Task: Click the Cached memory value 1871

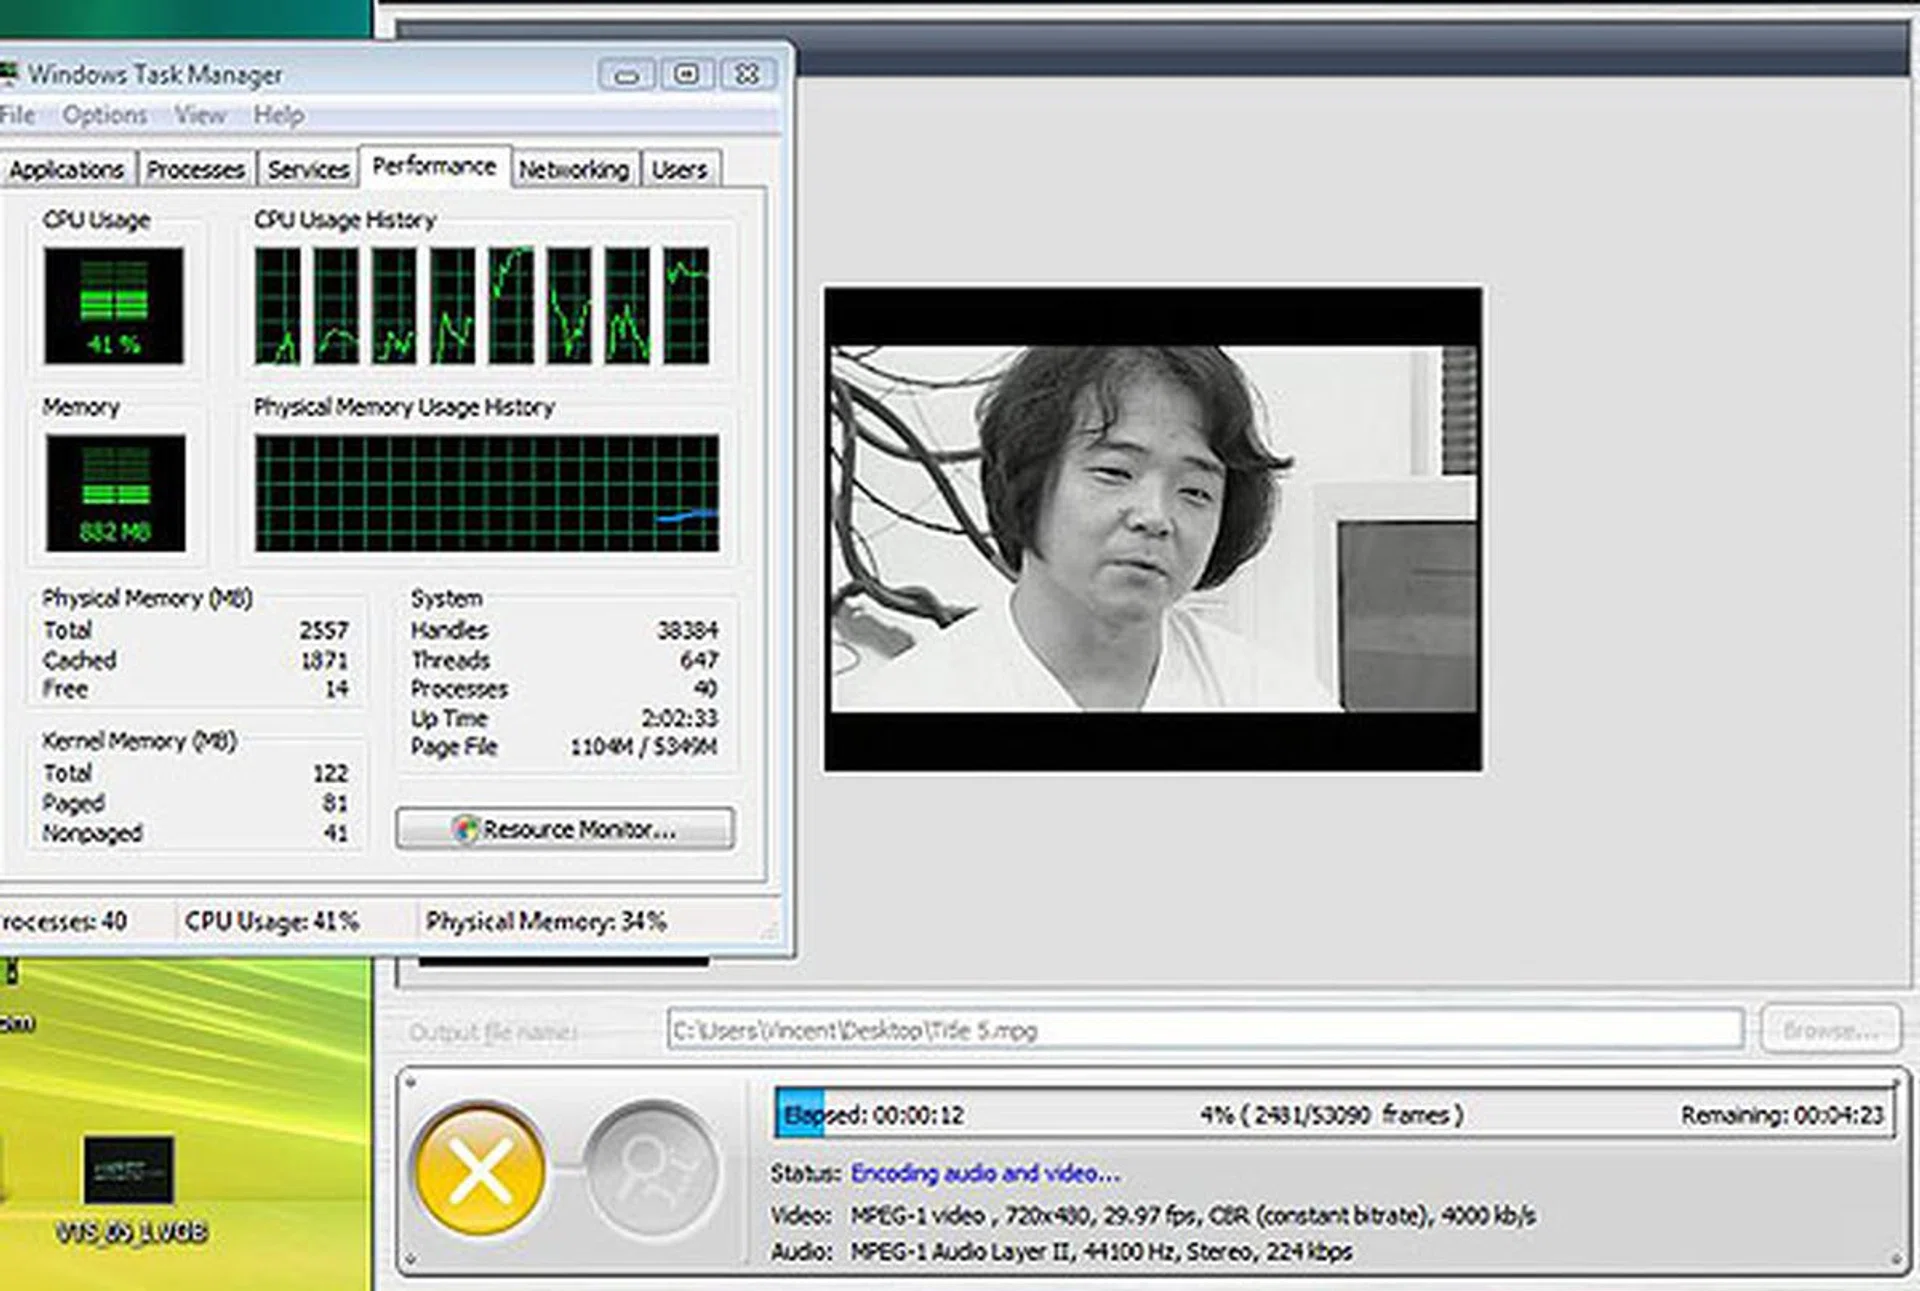Action: coord(324,660)
